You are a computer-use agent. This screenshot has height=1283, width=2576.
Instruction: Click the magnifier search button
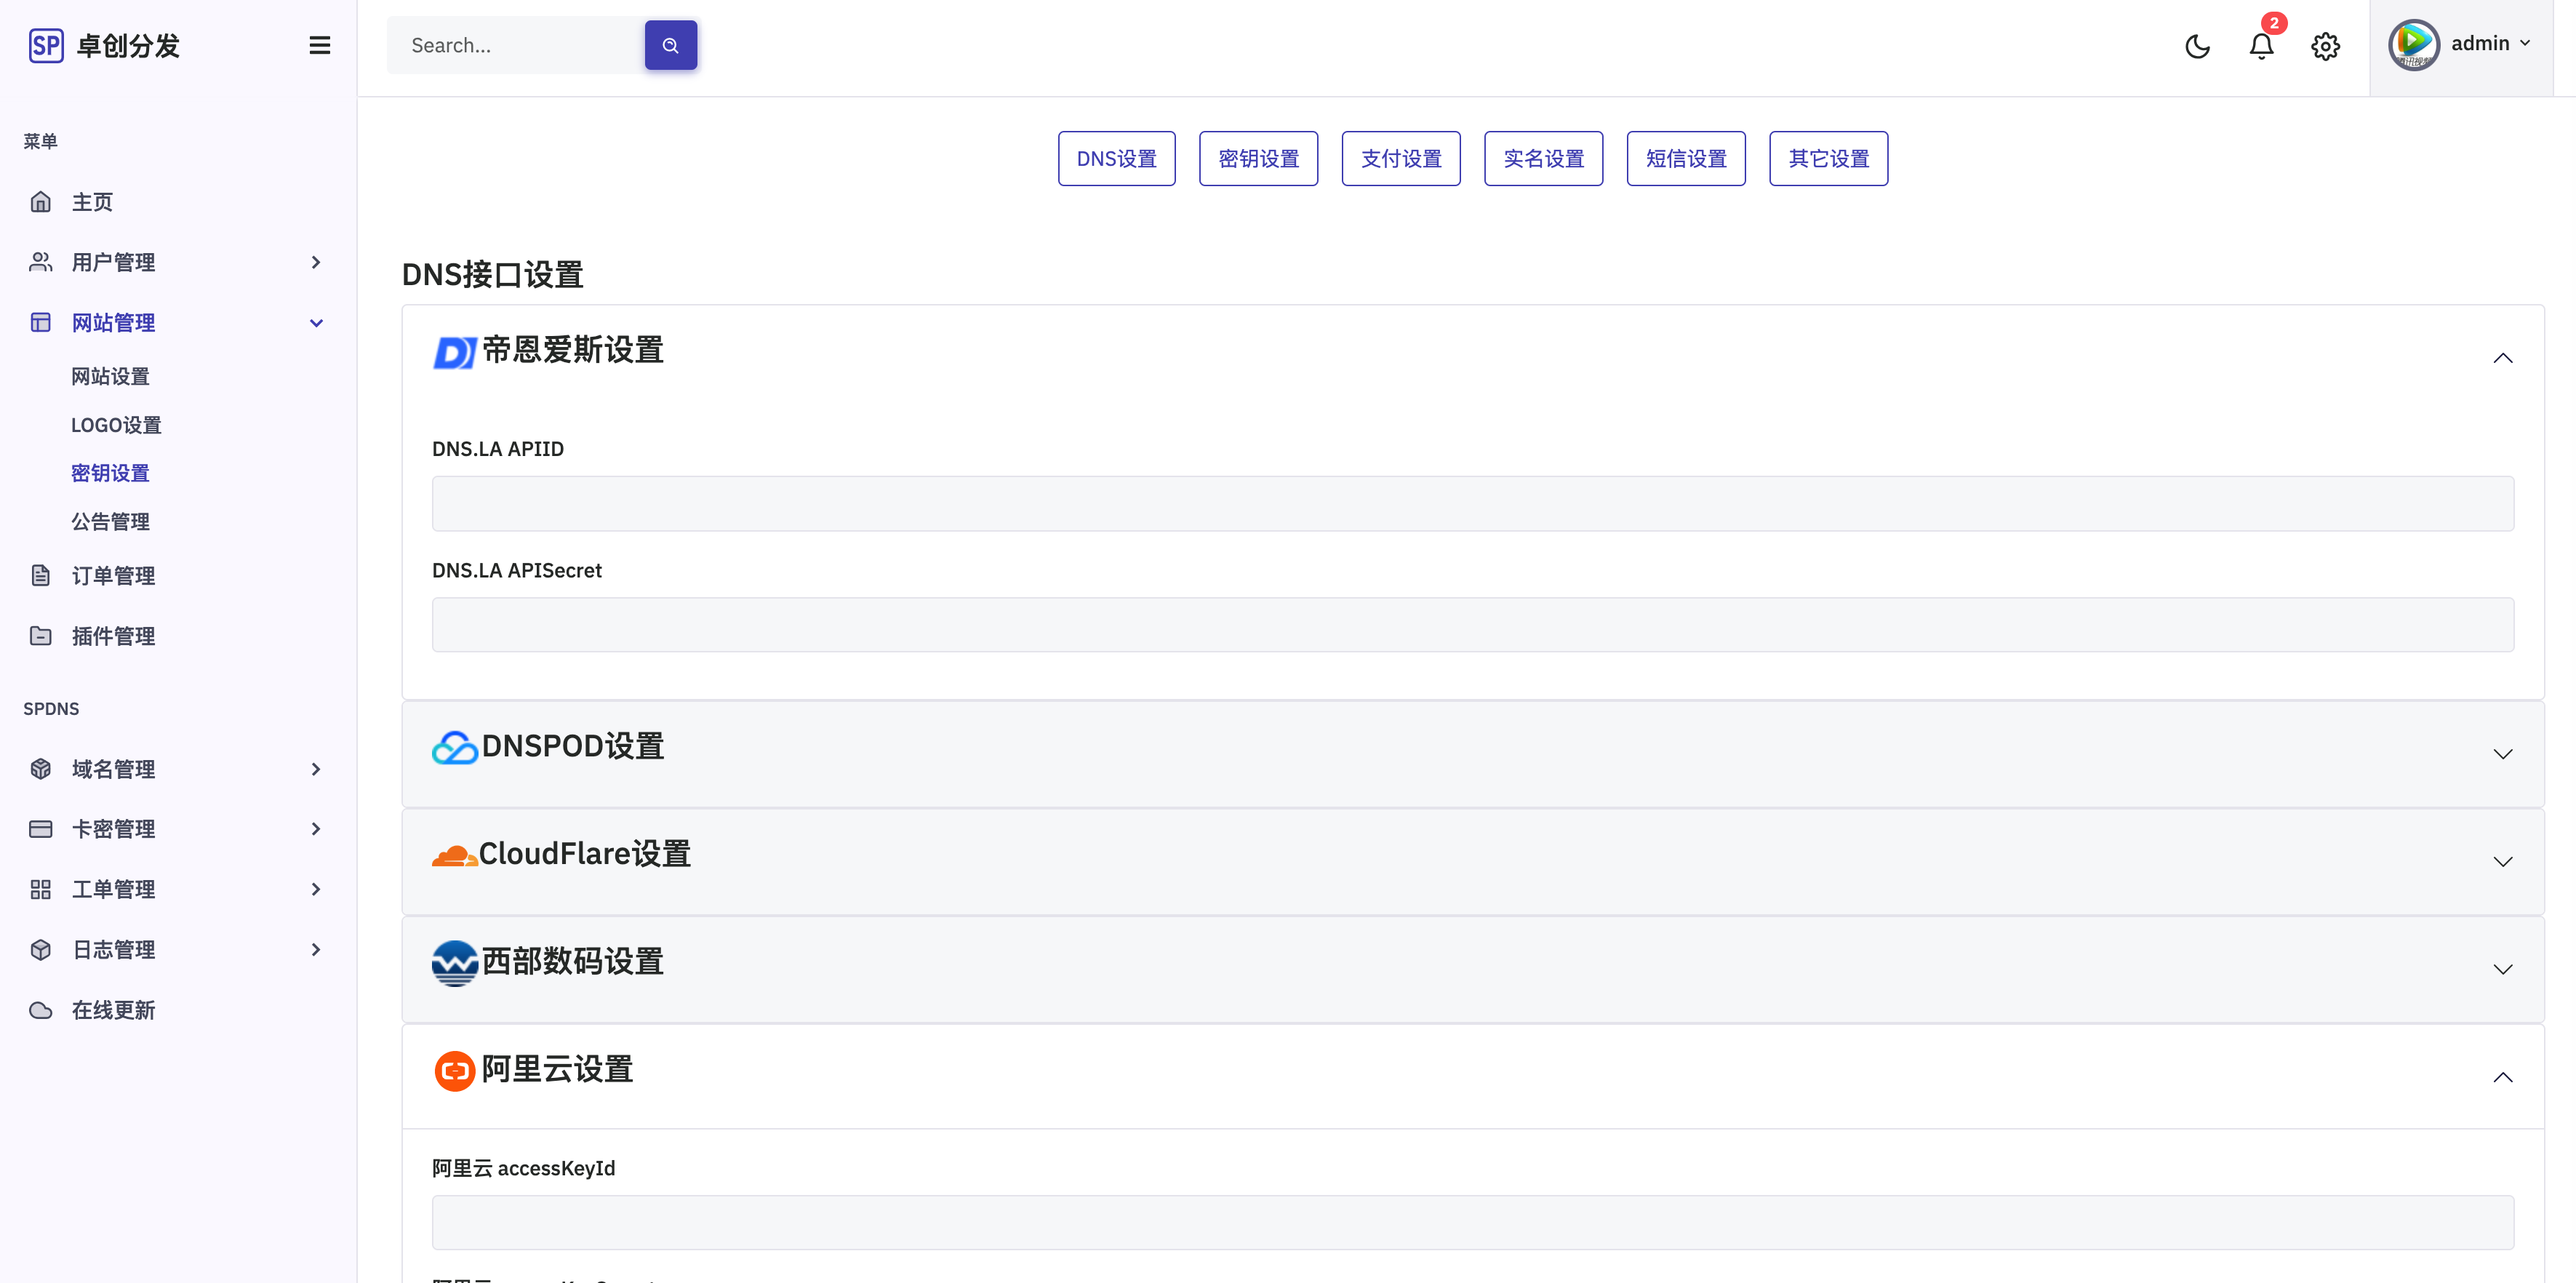tap(670, 45)
